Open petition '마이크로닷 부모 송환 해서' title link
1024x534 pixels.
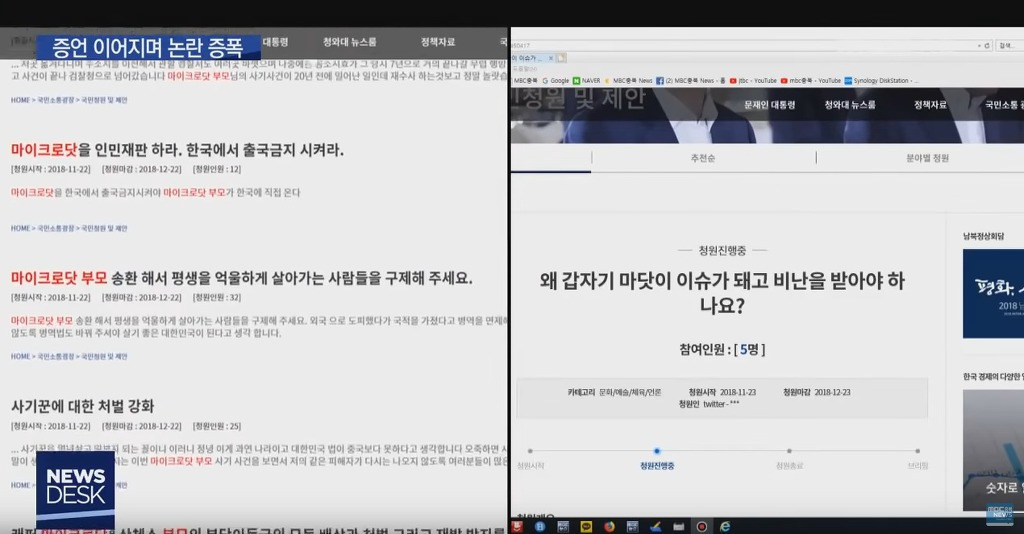point(241,278)
